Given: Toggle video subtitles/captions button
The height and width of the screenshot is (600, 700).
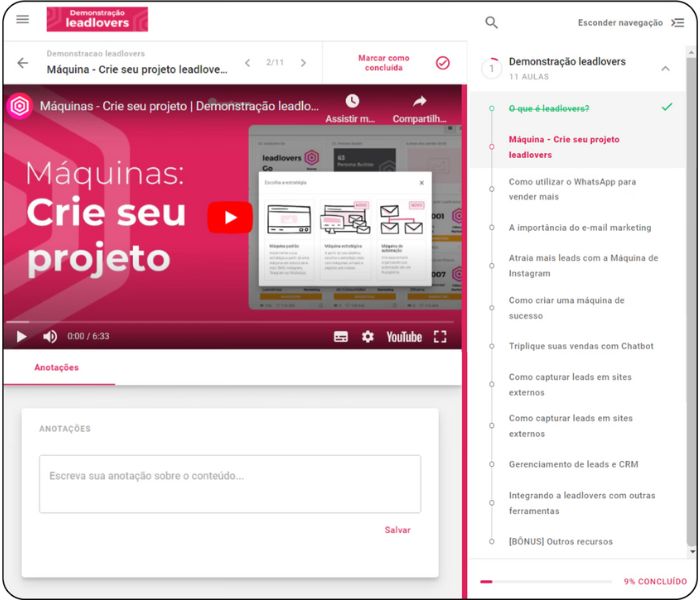Looking at the screenshot, I should (340, 337).
